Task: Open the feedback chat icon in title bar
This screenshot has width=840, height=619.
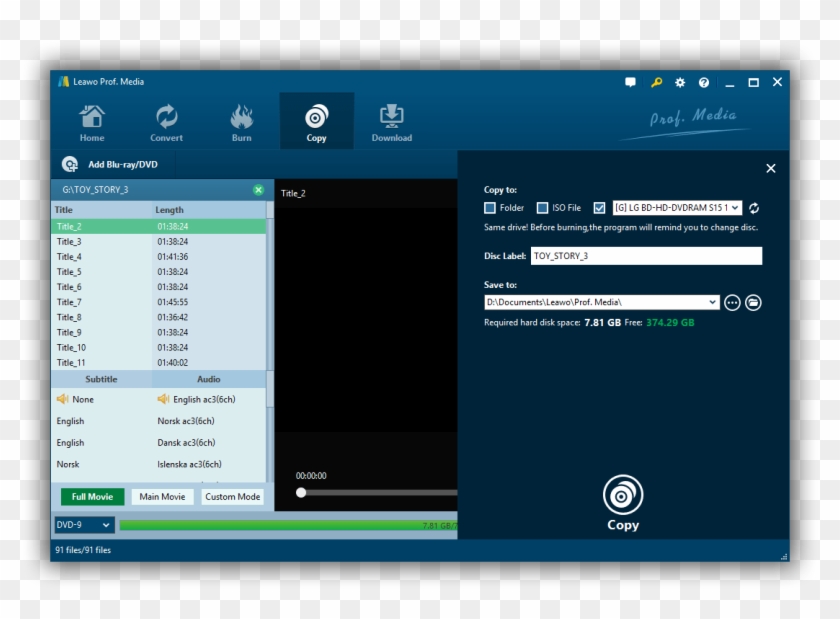Action: (x=631, y=82)
